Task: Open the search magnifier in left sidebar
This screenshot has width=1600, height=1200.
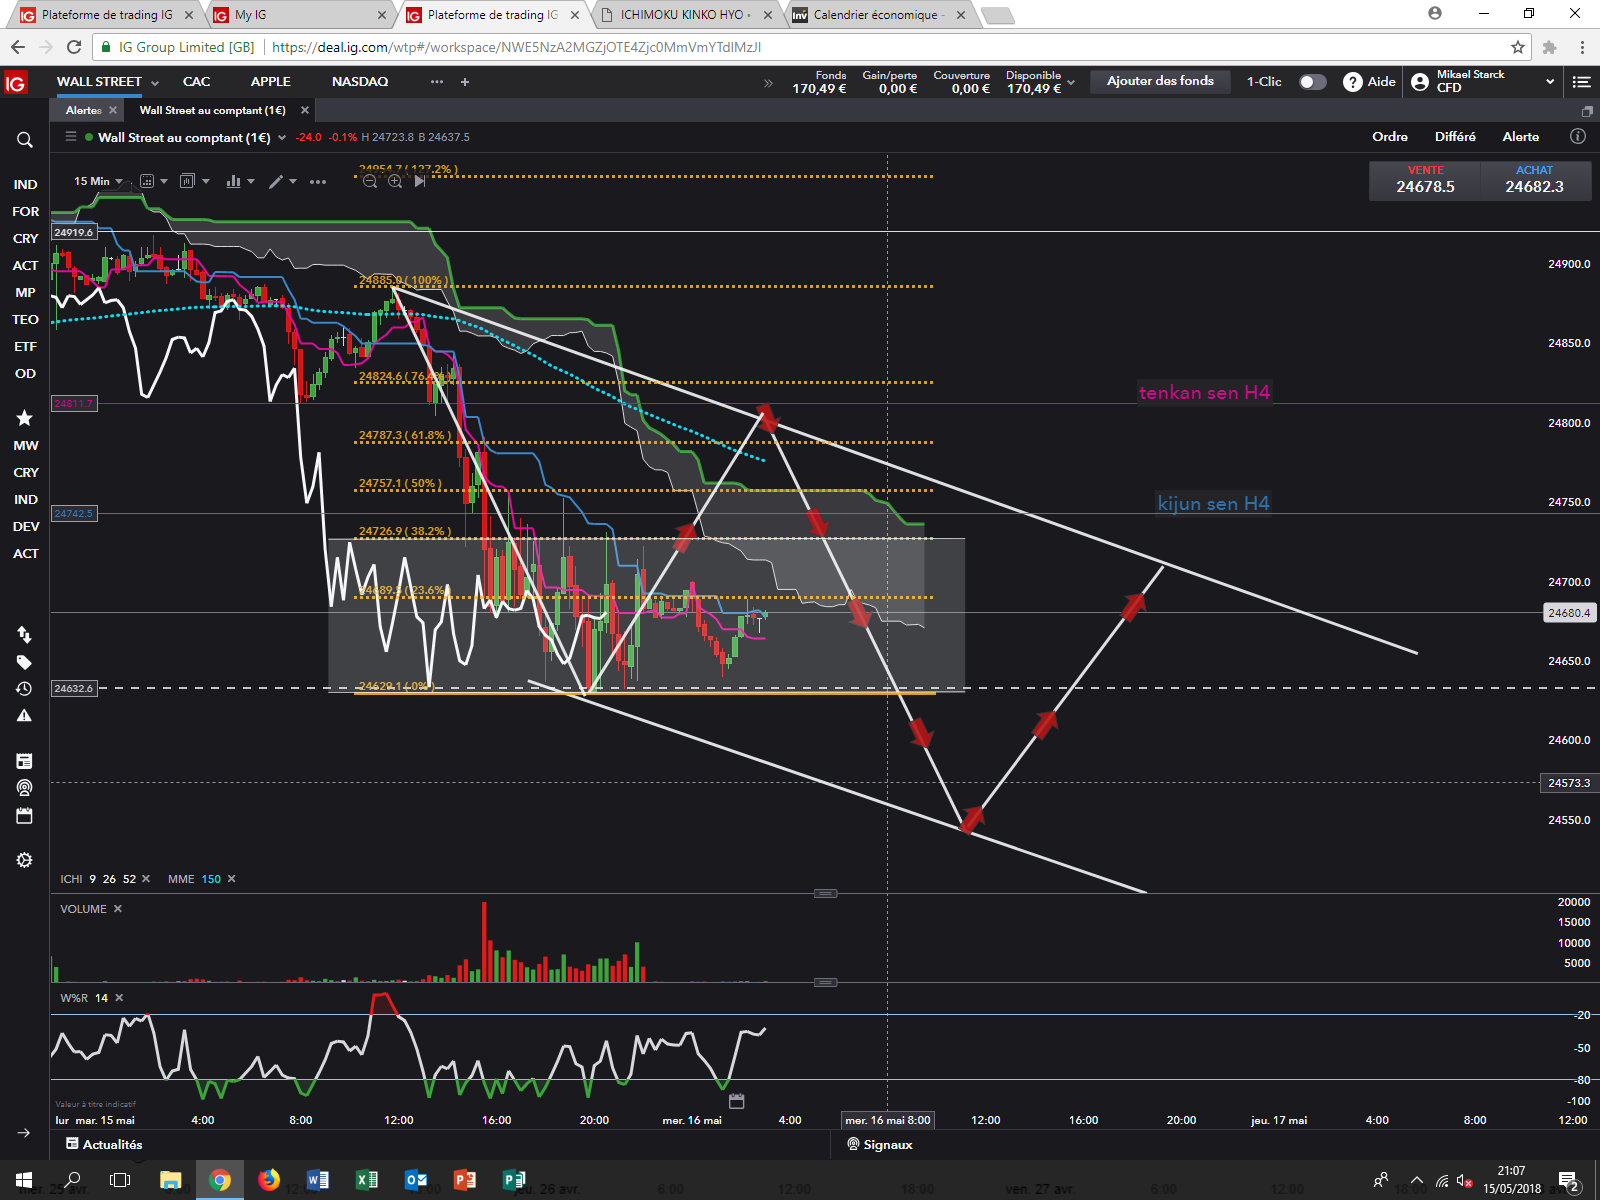Action: 25,140
